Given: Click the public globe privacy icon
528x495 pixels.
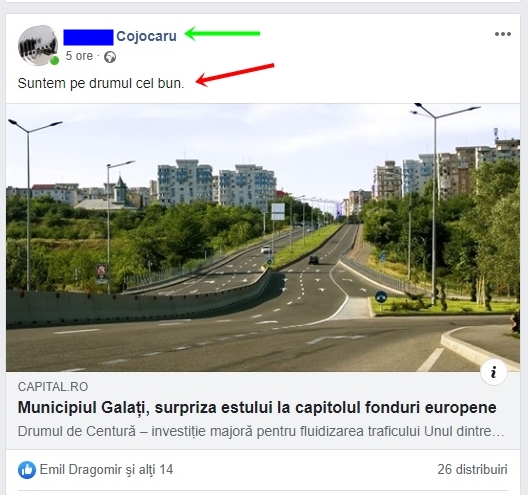Looking at the screenshot, I should coord(110,57).
